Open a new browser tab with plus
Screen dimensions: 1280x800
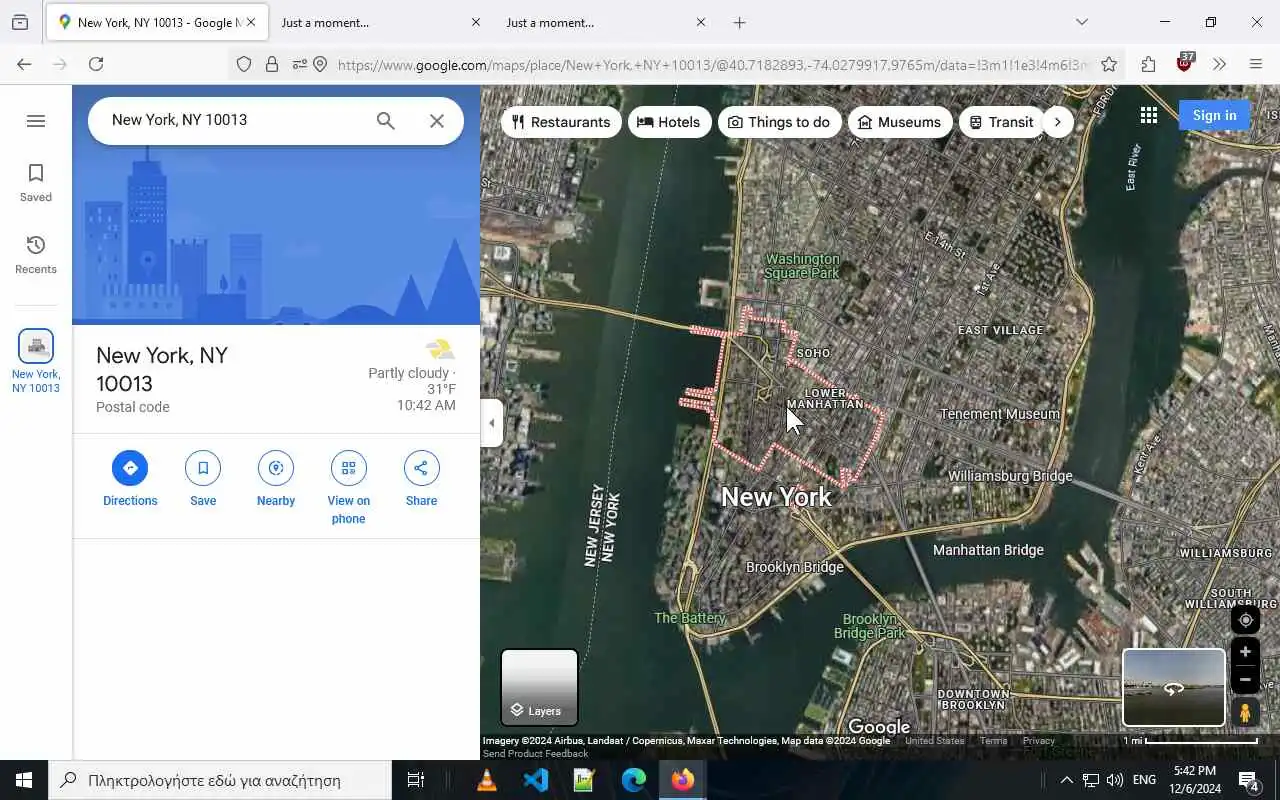739,22
